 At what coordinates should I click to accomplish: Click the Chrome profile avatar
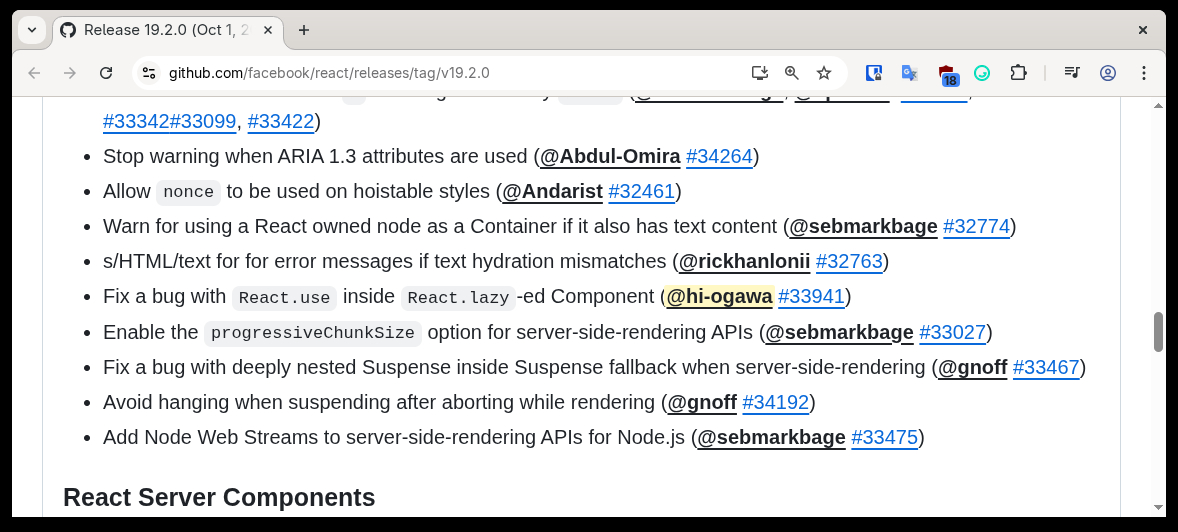[x=1108, y=73]
